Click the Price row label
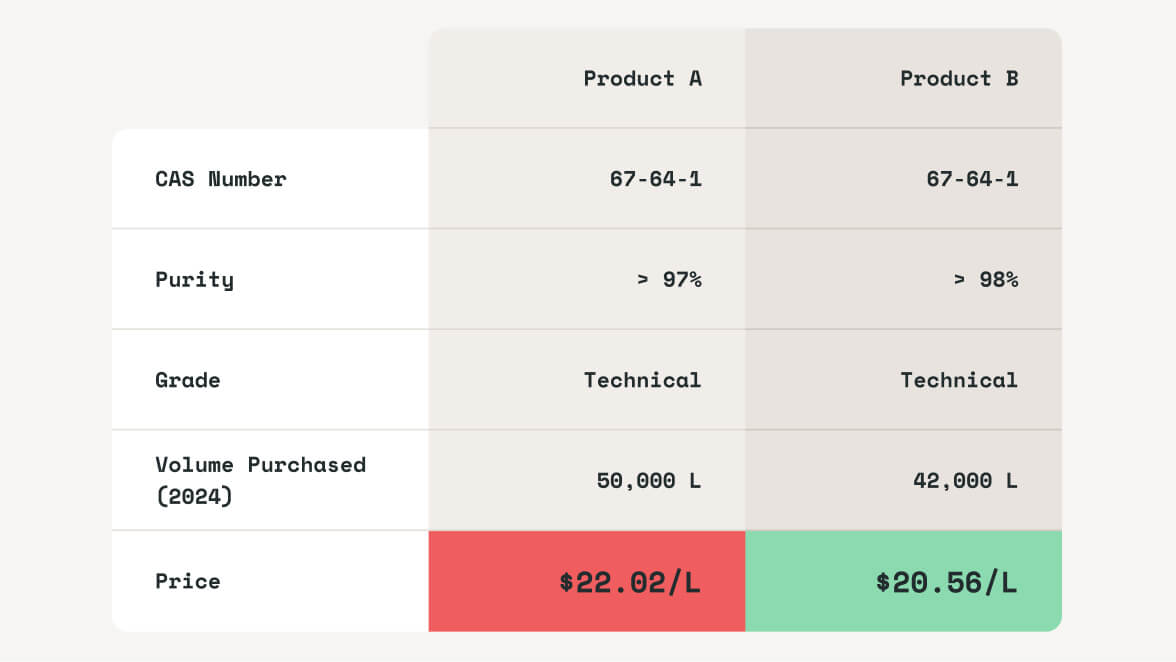 point(188,581)
